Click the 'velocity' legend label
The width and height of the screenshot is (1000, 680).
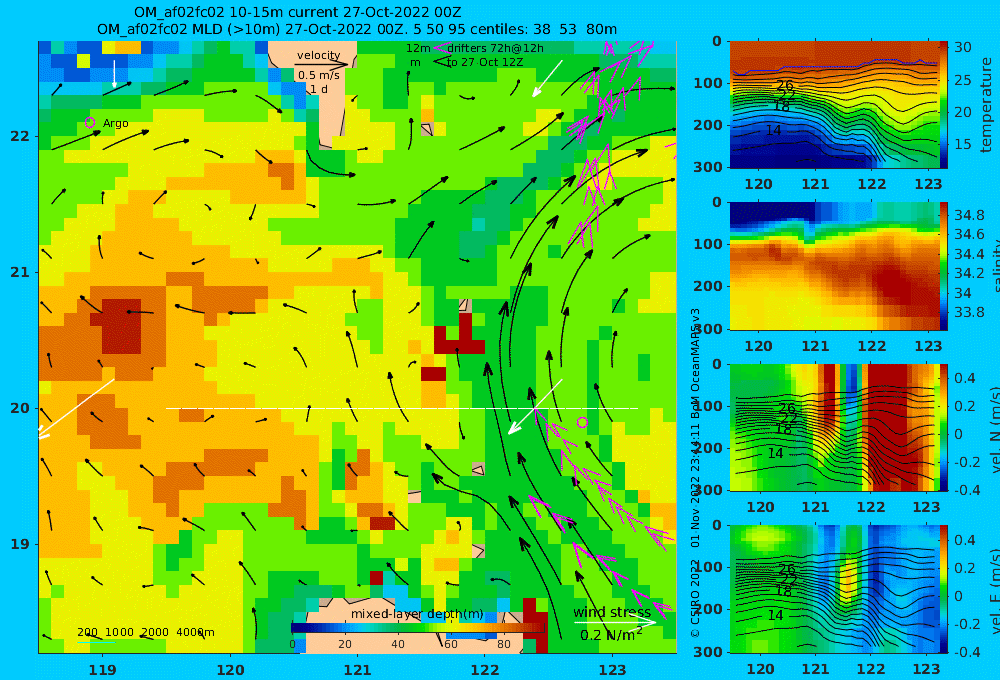(318, 55)
